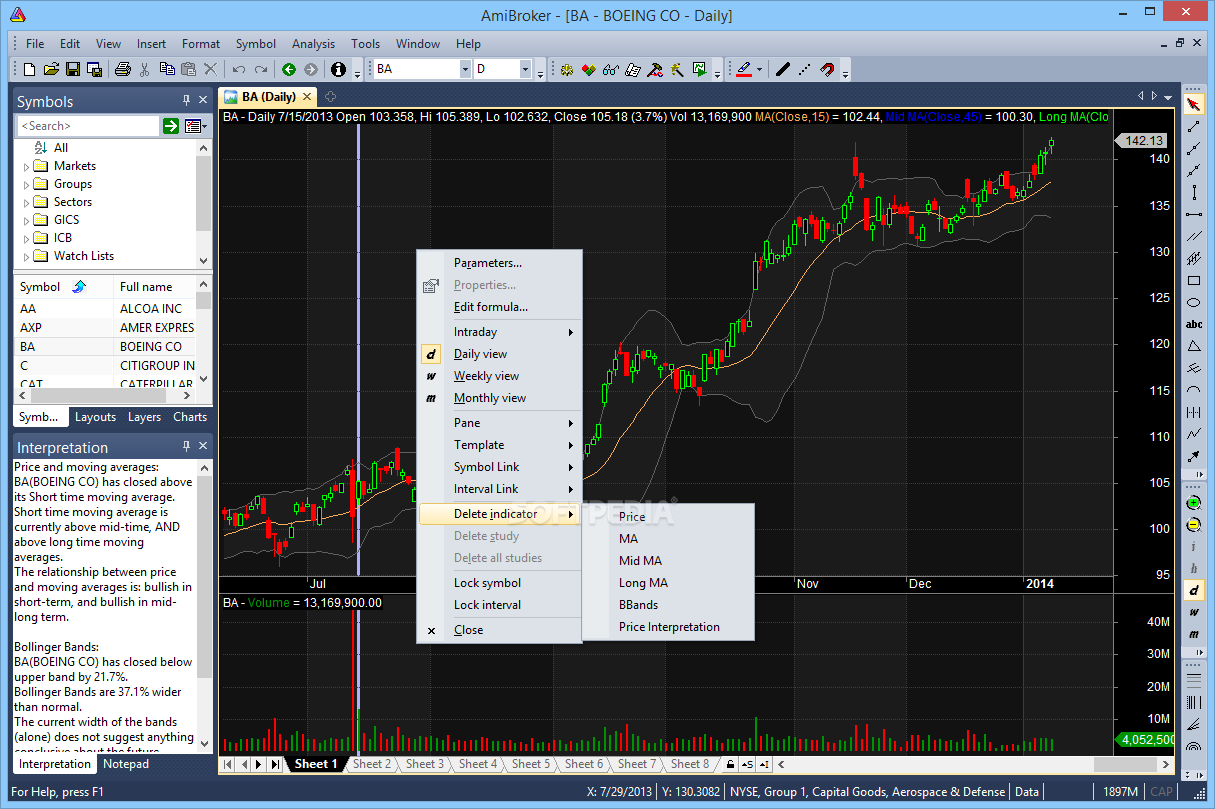The image size is (1215, 809).
Task: Delete the Mid MA indicator
Action: 668,561
